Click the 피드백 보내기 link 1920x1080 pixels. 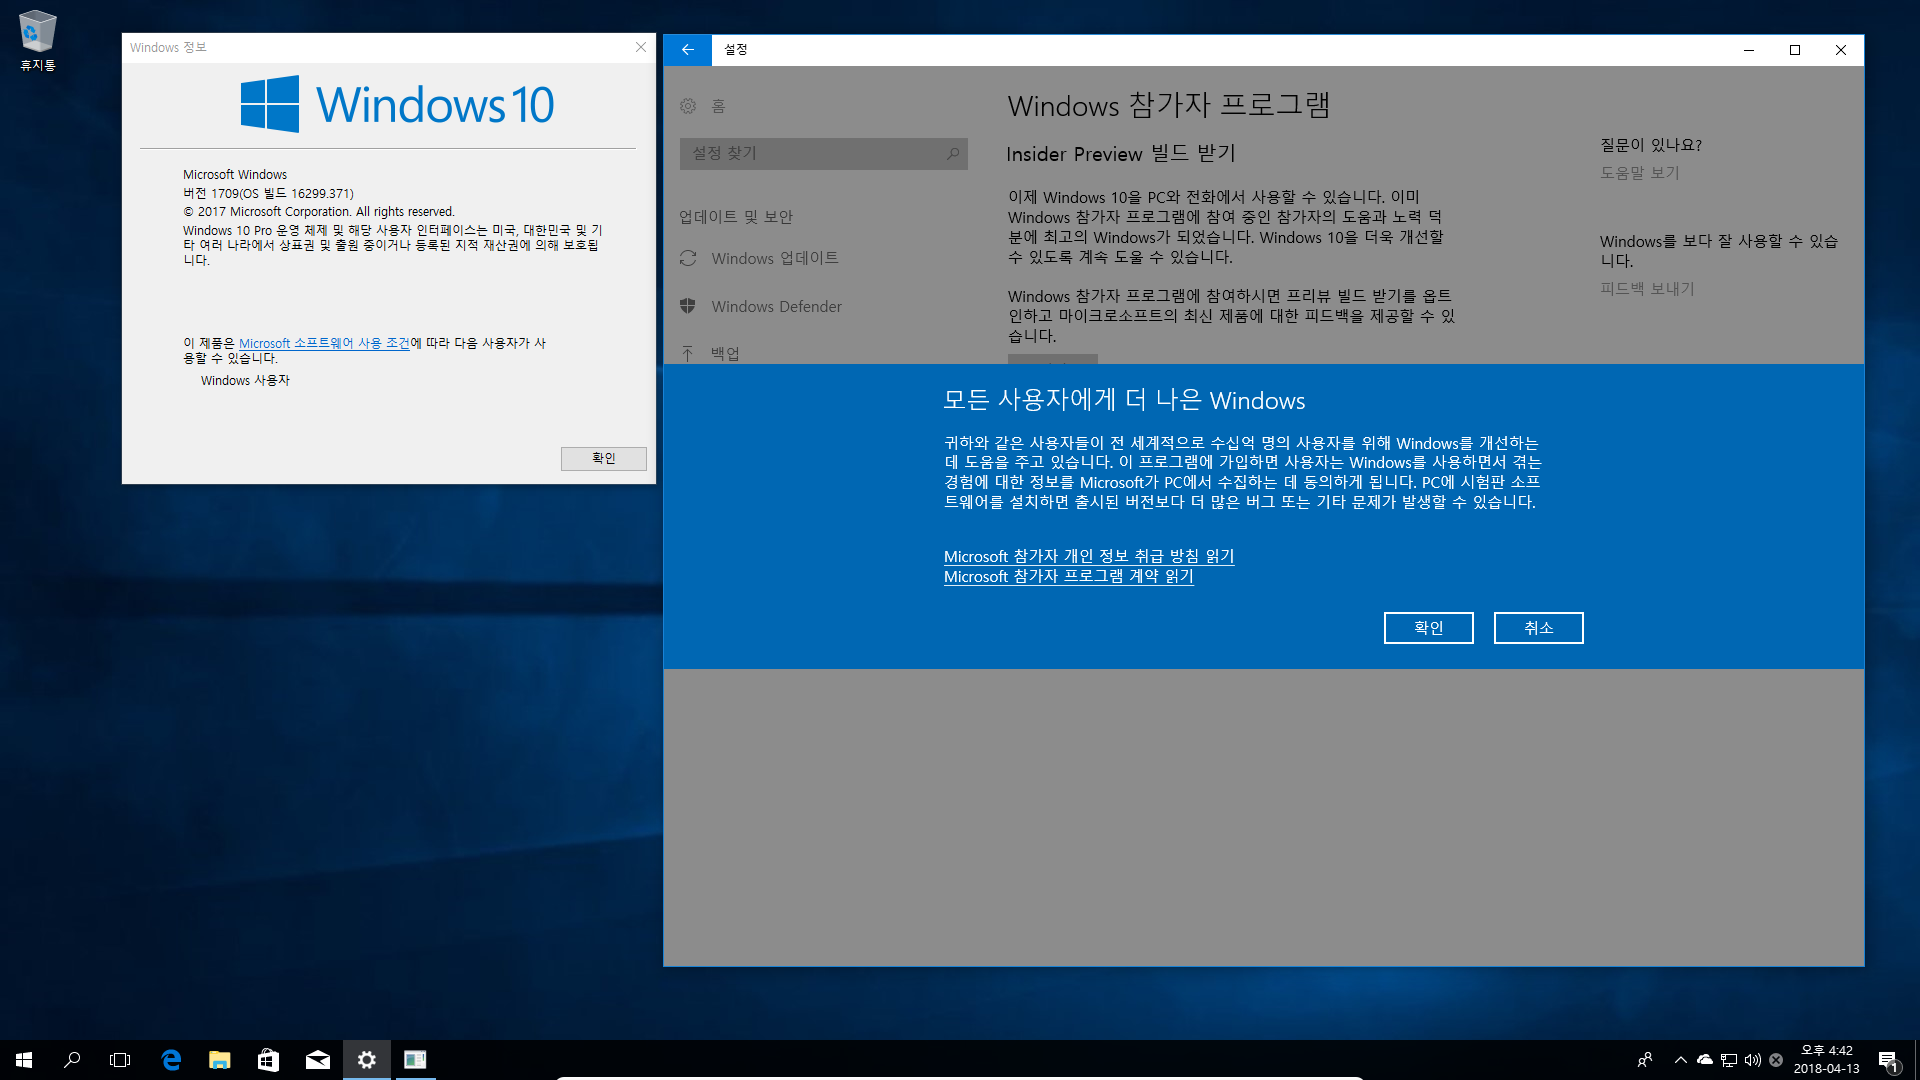tap(1647, 288)
